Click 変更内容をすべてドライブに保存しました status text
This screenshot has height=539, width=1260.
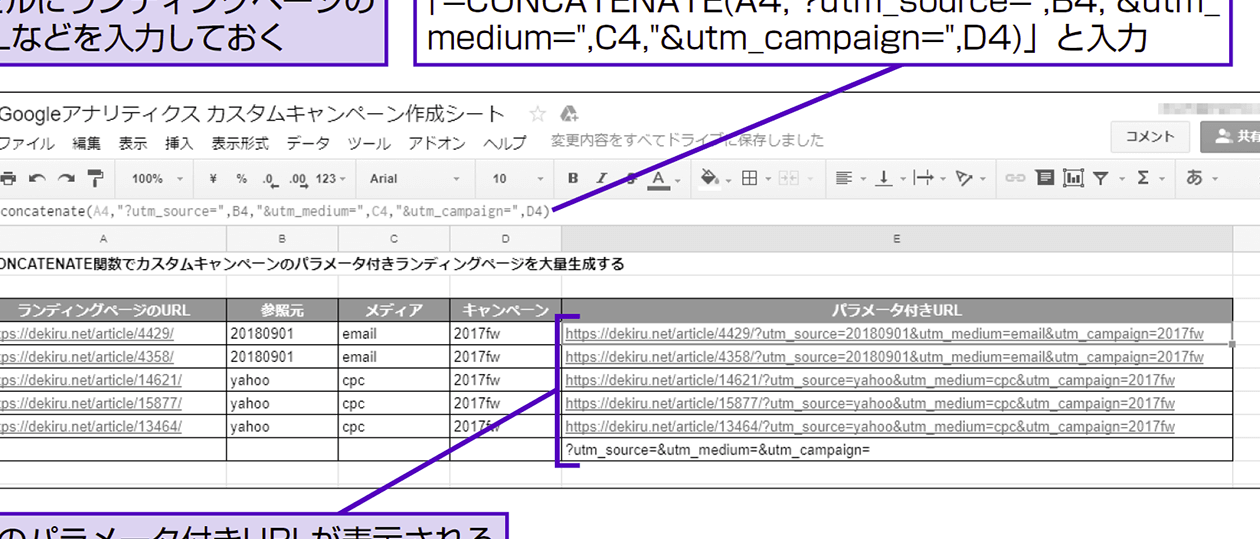pos(688,141)
